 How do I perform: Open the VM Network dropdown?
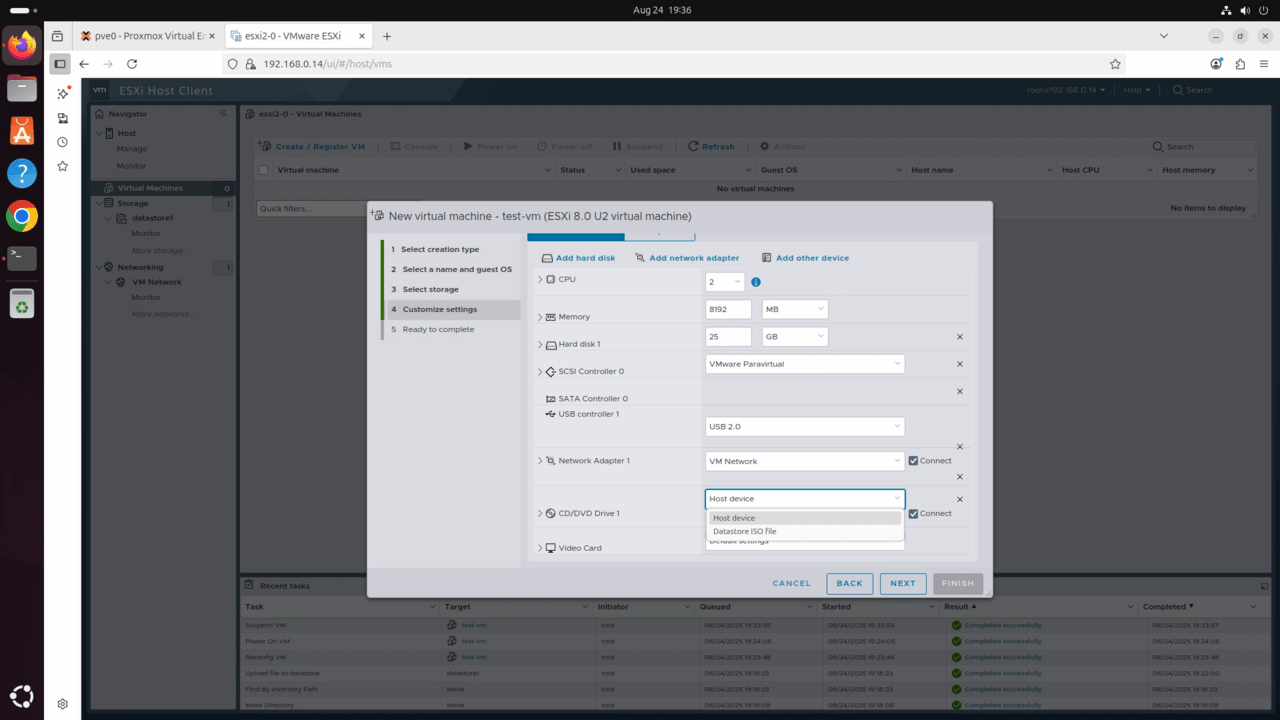click(805, 461)
